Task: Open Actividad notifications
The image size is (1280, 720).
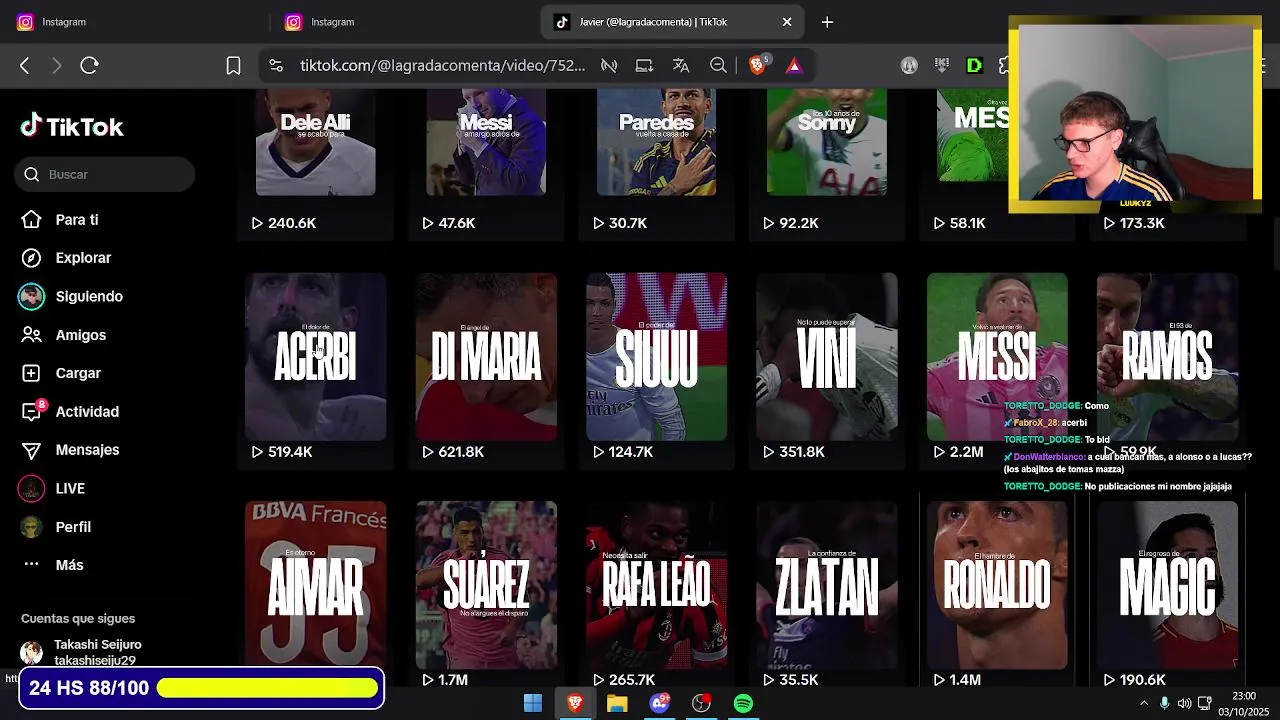Action: click(87, 412)
